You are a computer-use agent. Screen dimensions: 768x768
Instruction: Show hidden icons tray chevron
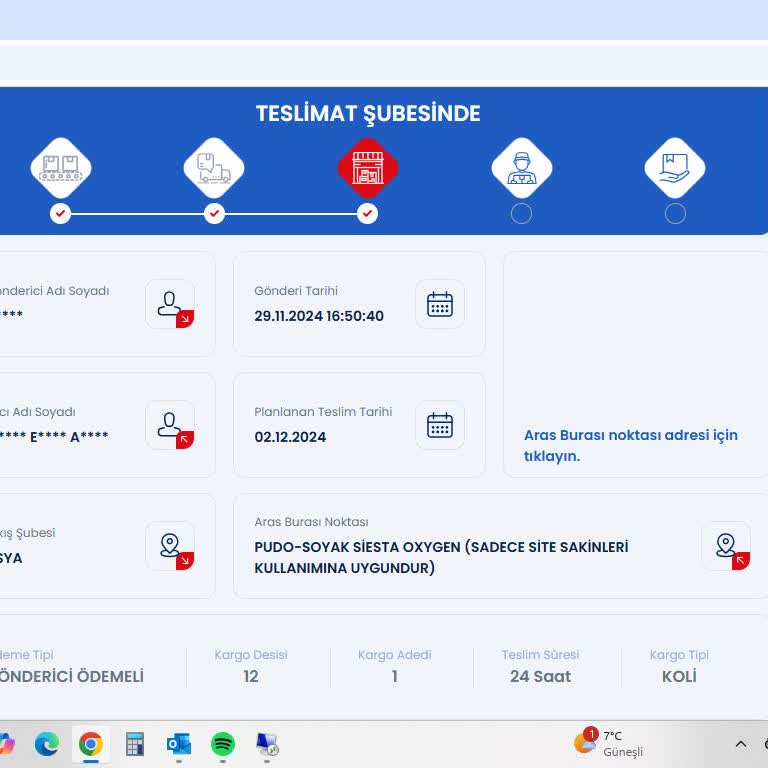click(741, 744)
